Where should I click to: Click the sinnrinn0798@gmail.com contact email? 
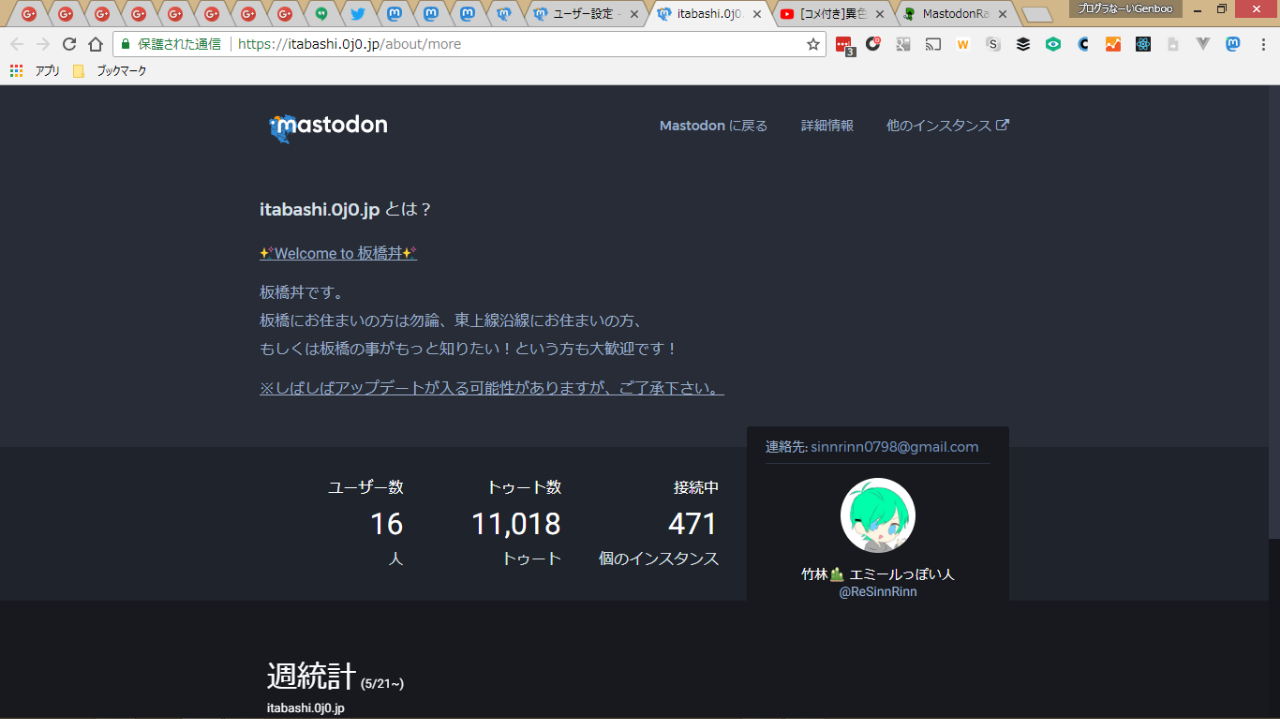coord(894,447)
